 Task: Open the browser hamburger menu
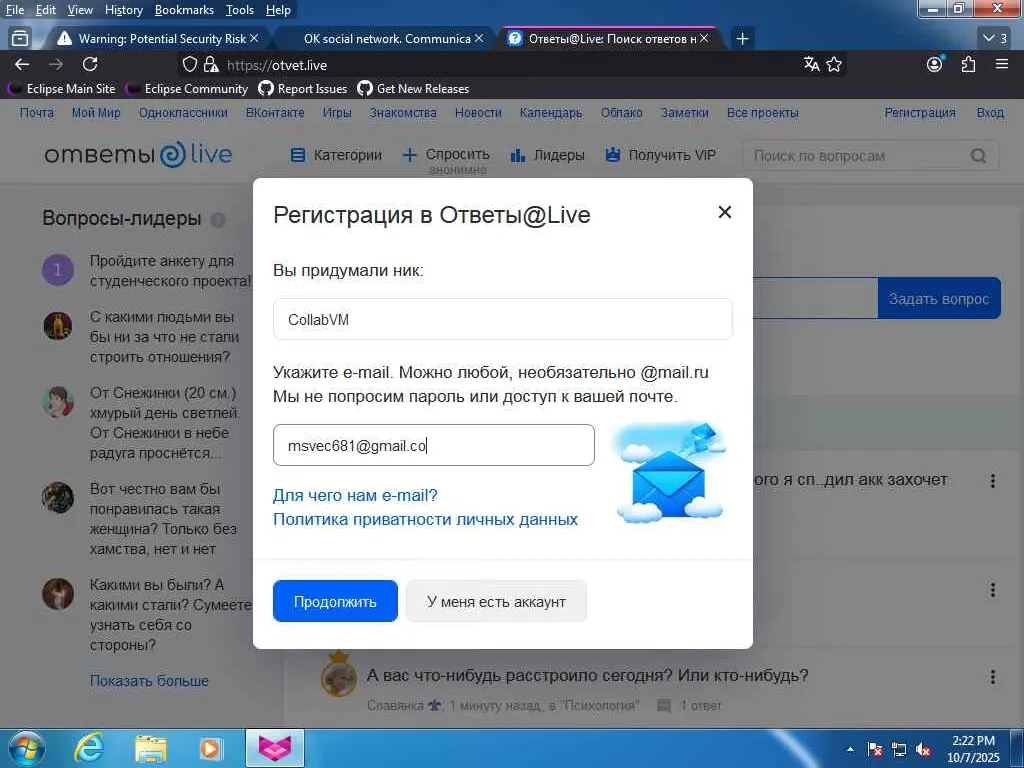coord(1002,64)
